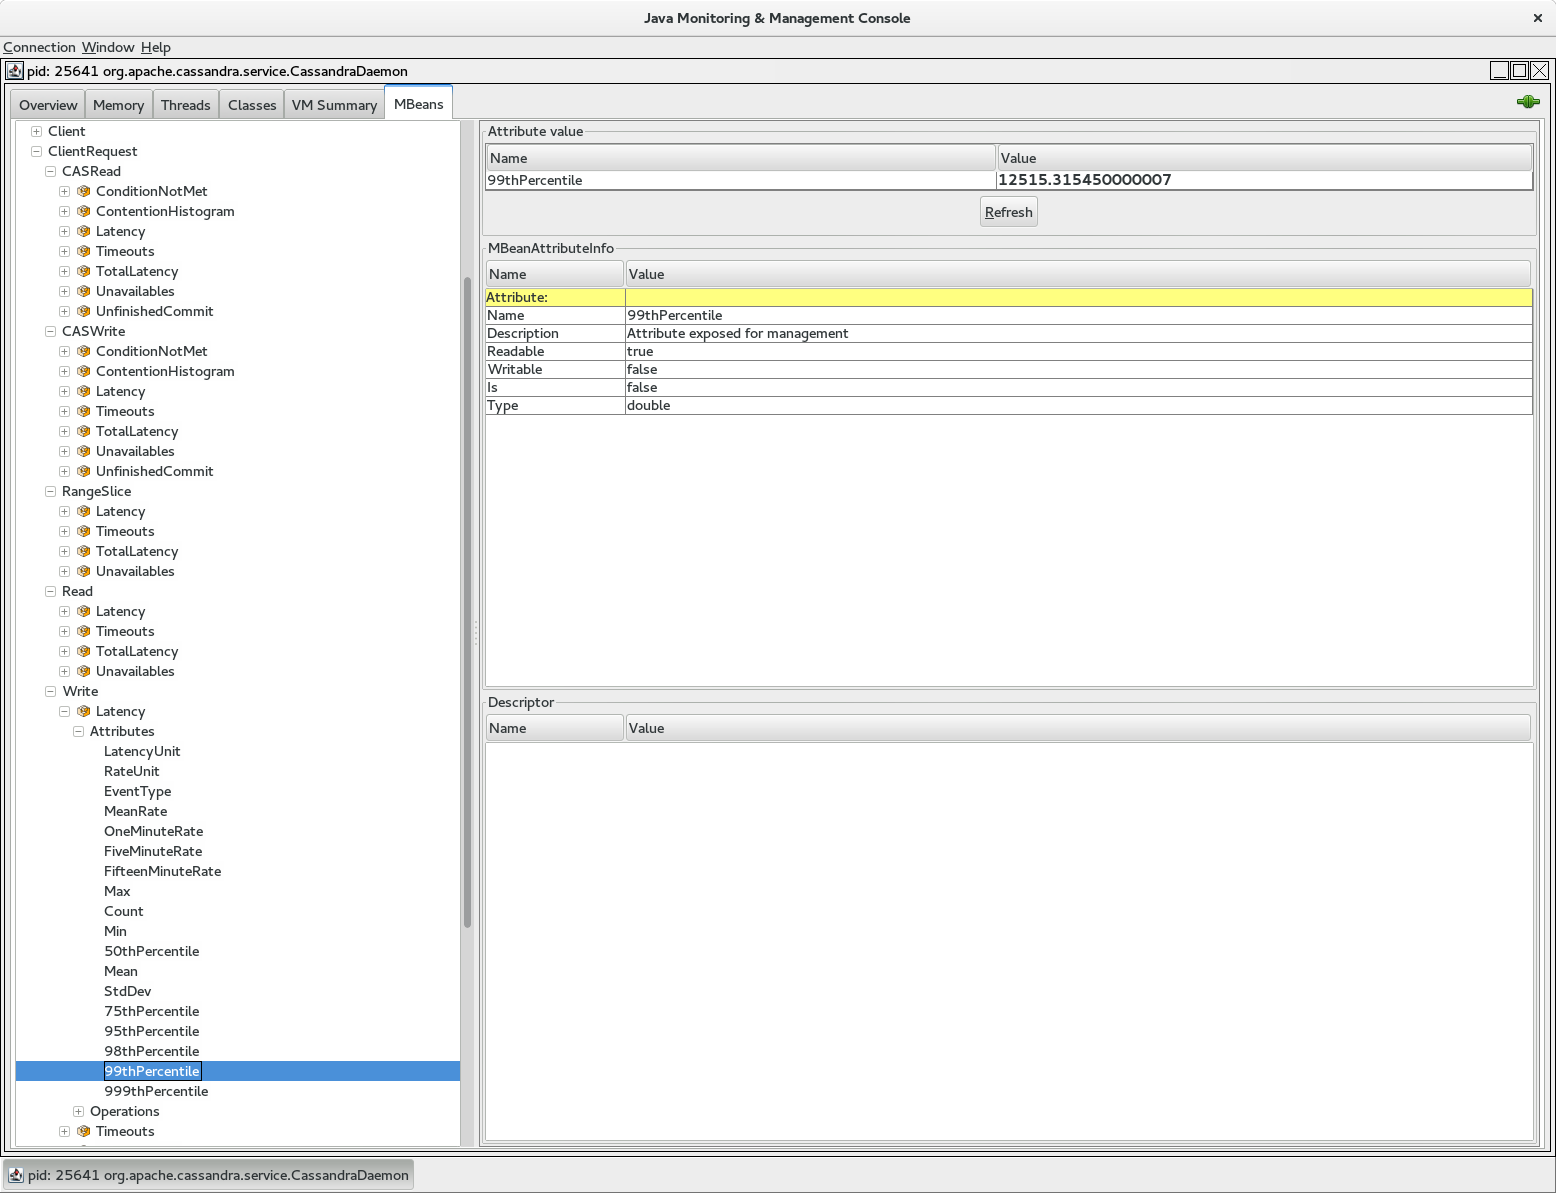Click the Java icon in the internal window title
The image size is (1556, 1193).
point(15,71)
